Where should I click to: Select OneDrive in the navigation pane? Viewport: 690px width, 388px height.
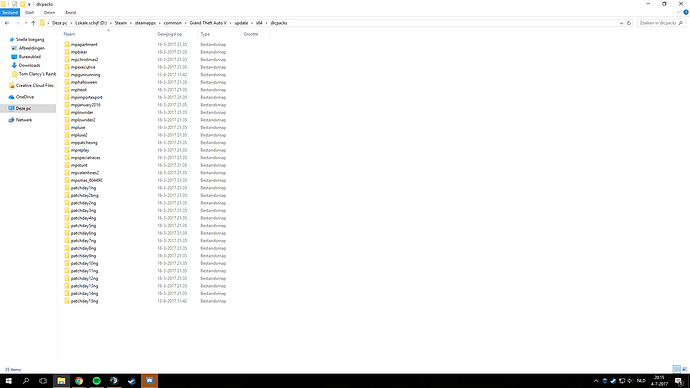pyautogui.click(x=25, y=97)
